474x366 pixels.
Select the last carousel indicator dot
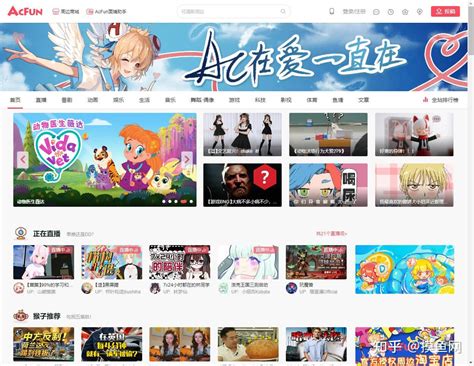click(x=191, y=201)
